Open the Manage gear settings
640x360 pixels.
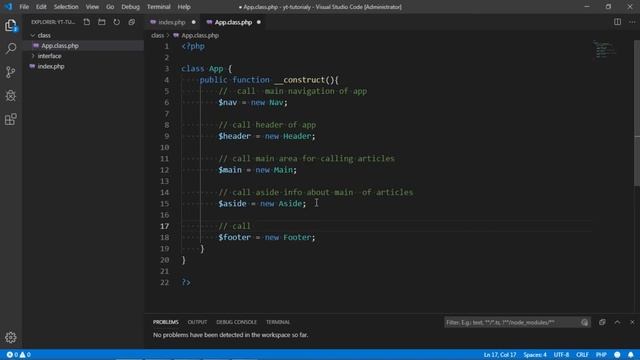click(11, 337)
